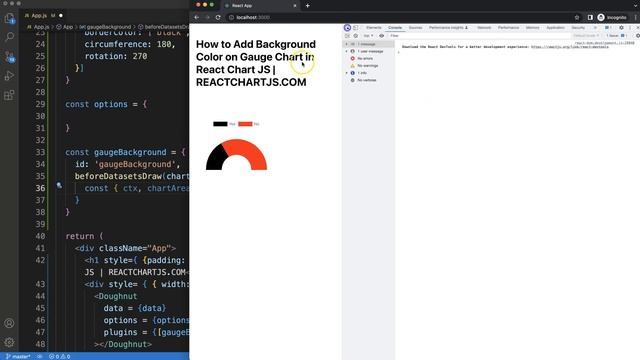Switch to the Elements tab in DevTools
The image size is (640, 360).
(x=374, y=28)
